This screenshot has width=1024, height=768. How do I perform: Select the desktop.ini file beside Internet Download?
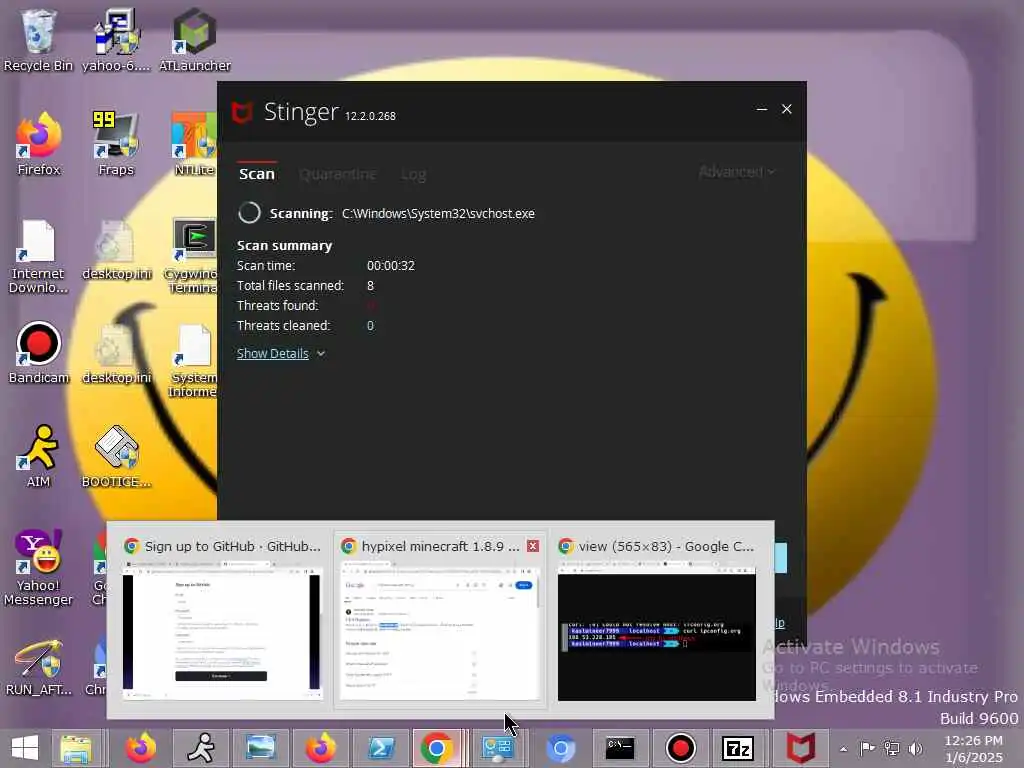tap(116, 251)
